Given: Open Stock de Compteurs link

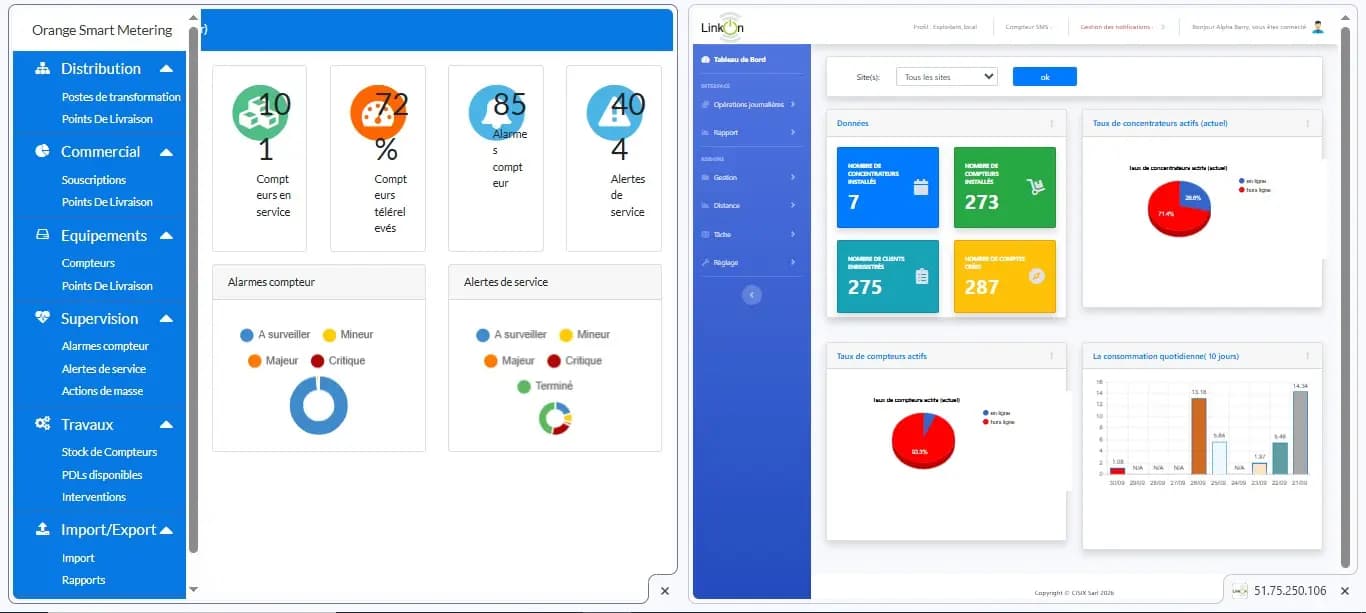Looking at the screenshot, I should (x=109, y=452).
